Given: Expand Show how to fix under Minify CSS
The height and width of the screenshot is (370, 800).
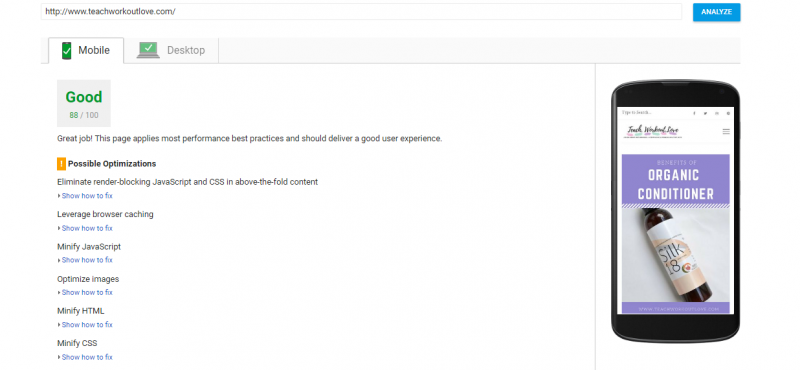Looking at the screenshot, I should click(x=85, y=357).
